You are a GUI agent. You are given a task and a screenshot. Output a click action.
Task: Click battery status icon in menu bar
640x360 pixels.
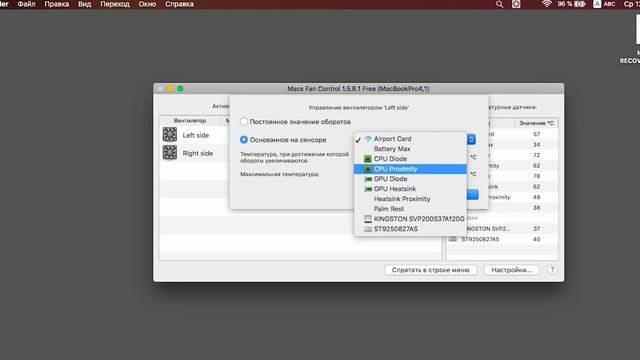point(580,4)
